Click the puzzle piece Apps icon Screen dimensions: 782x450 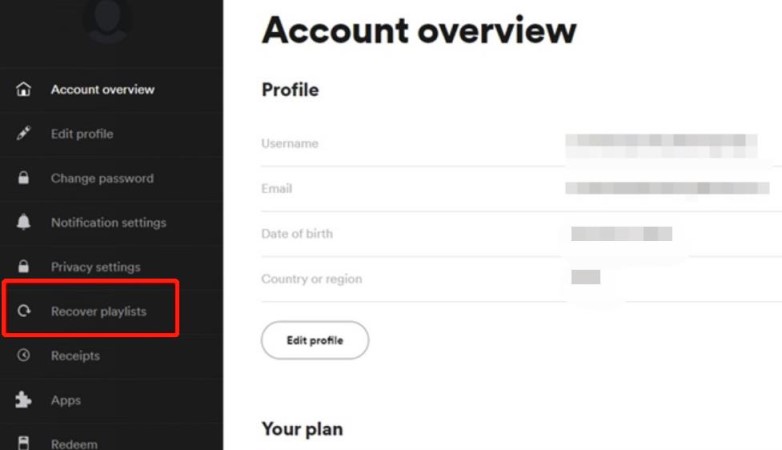24,400
